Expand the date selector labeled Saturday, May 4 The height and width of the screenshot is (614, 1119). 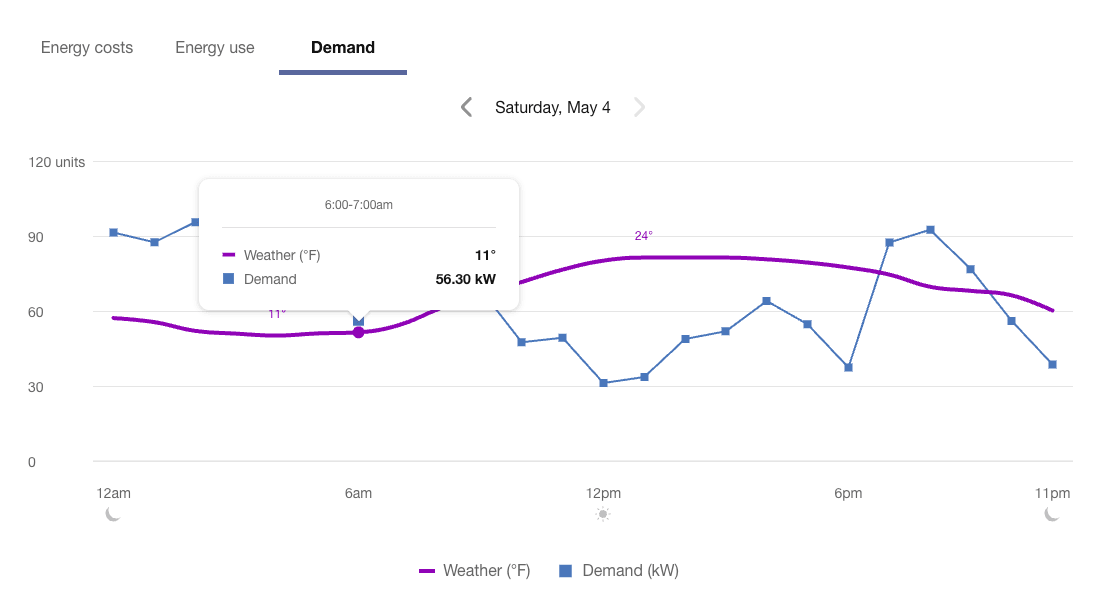tap(552, 107)
